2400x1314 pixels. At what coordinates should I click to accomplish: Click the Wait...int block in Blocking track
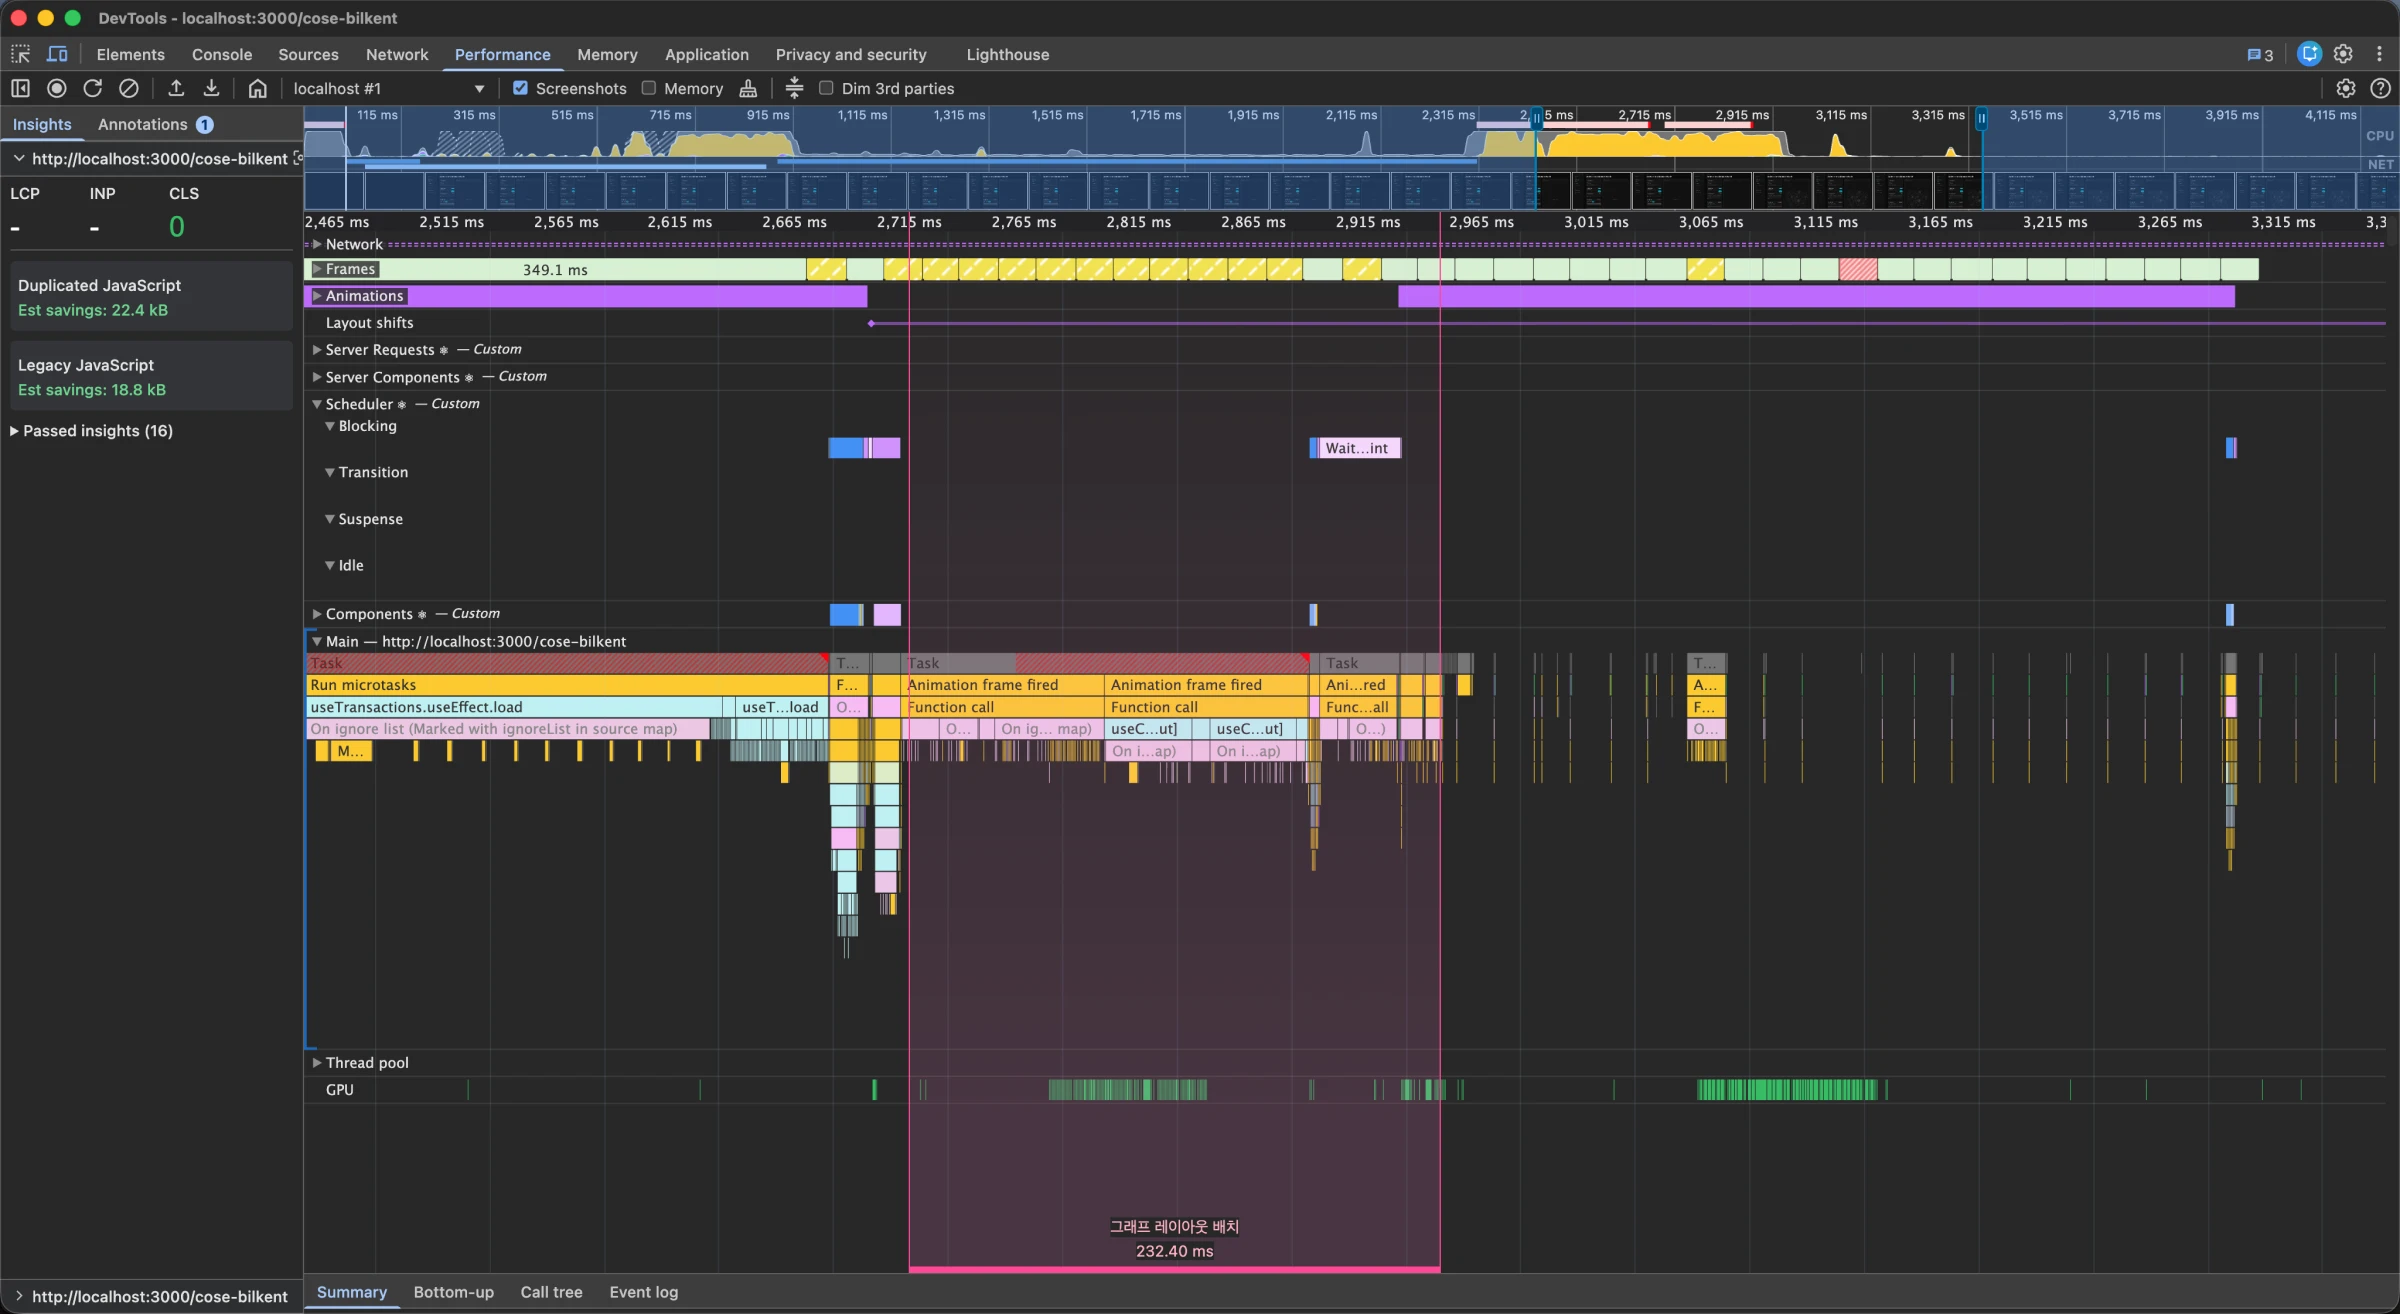(x=1357, y=448)
